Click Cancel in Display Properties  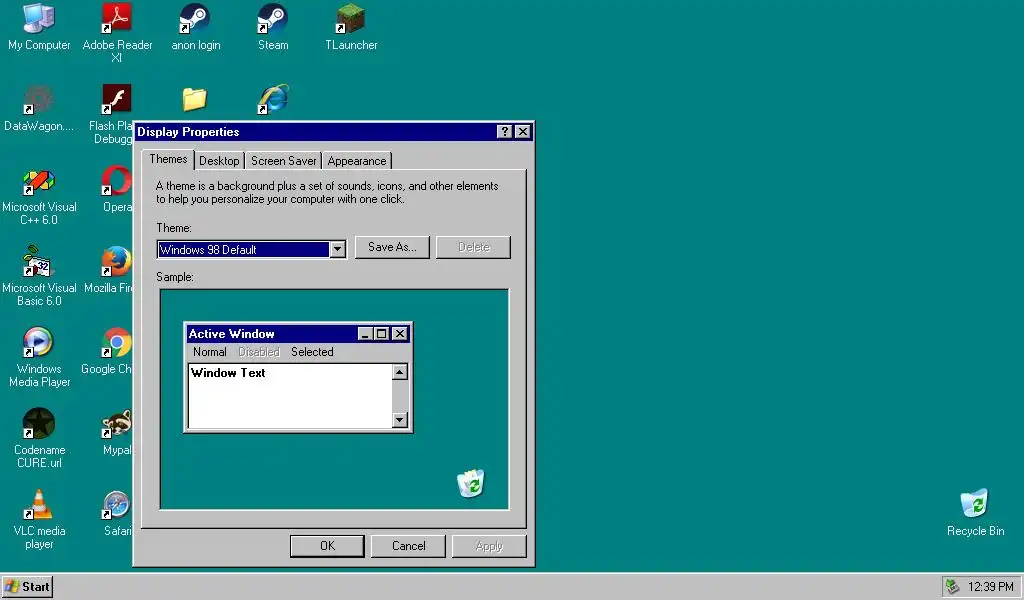click(x=408, y=546)
